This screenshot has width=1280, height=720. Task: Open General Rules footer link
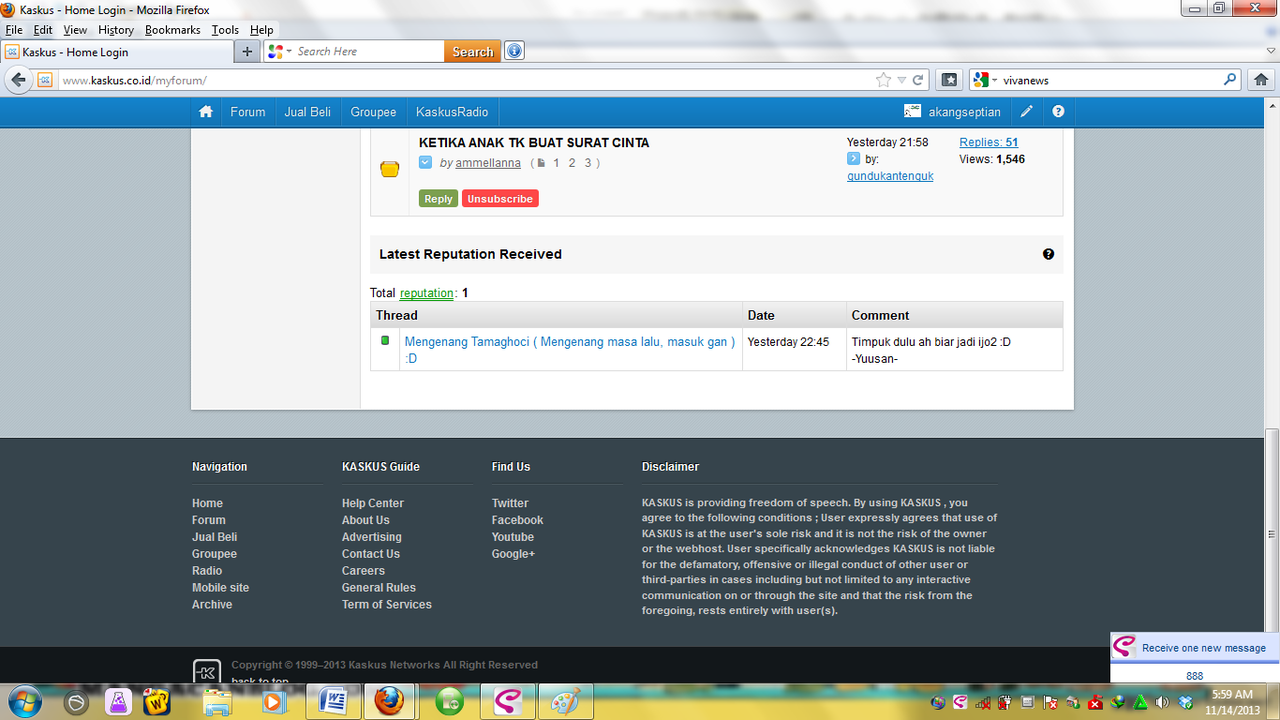(x=378, y=587)
